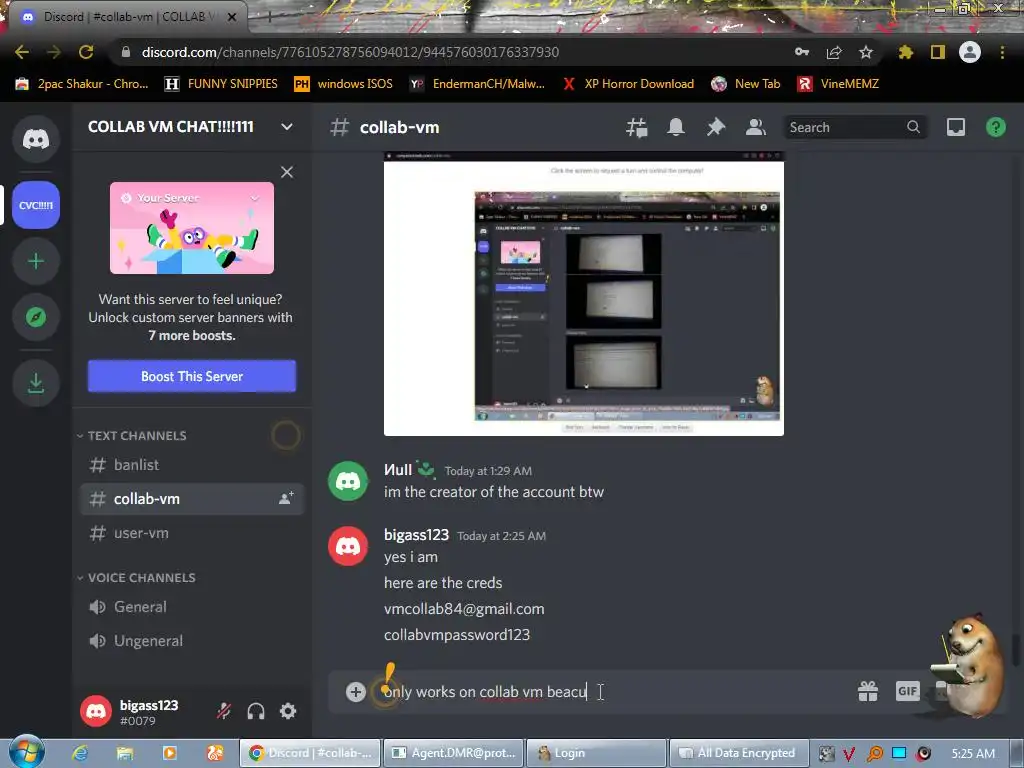Open the banlist text channel
This screenshot has height=768, width=1024.
191,465
